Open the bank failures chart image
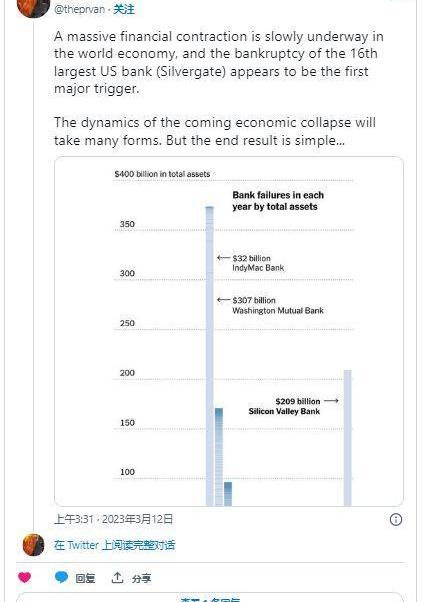This screenshot has width=422, height=602. tap(229, 331)
